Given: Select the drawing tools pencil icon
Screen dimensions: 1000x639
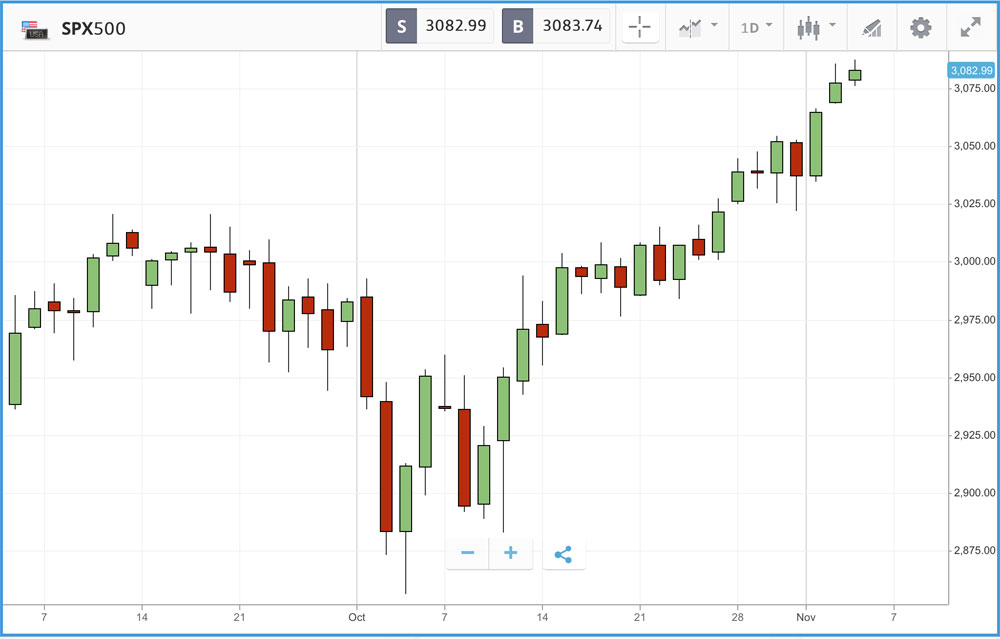Looking at the screenshot, I should pyautogui.click(x=871, y=27).
